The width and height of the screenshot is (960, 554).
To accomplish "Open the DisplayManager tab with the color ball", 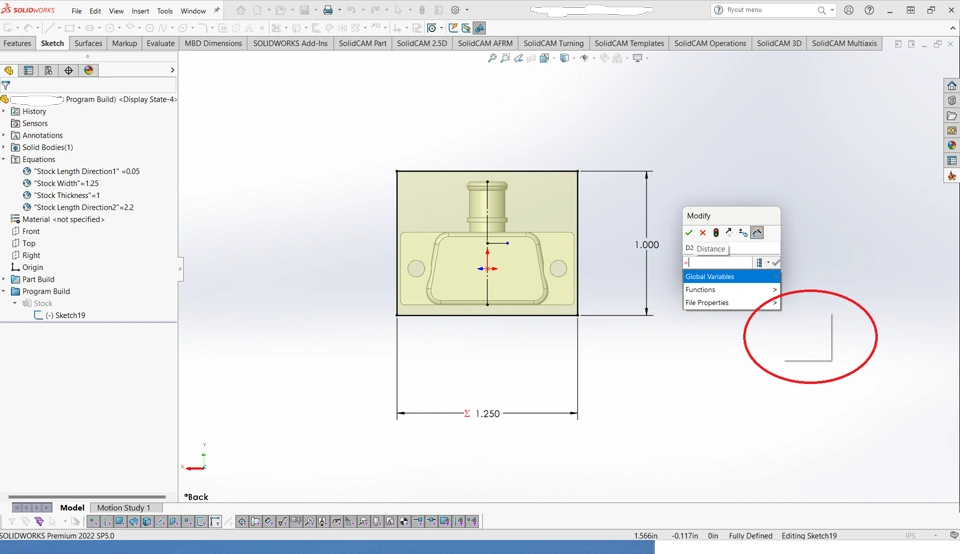I will coord(89,70).
